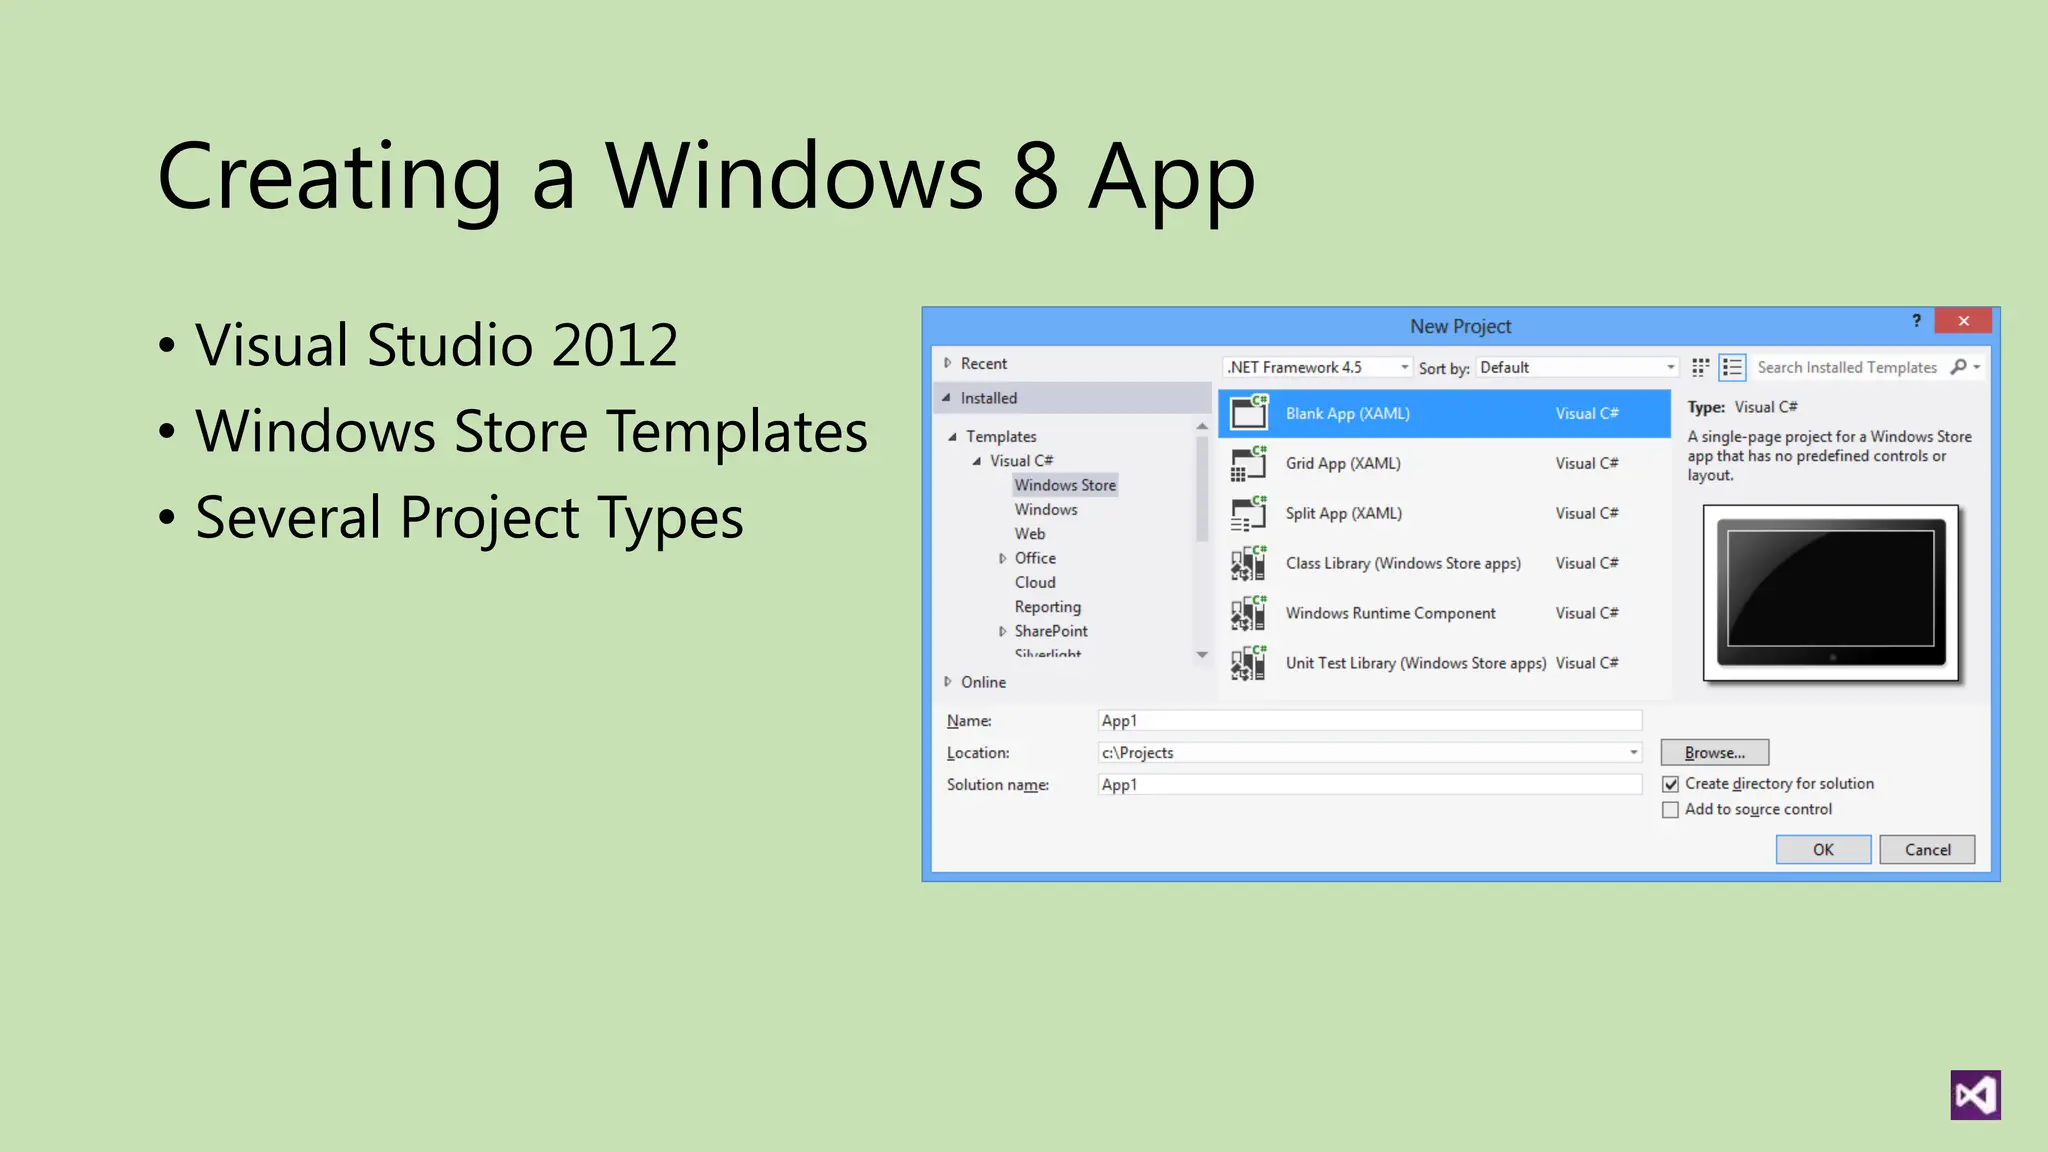Click the Location path field

coord(1369,752)
